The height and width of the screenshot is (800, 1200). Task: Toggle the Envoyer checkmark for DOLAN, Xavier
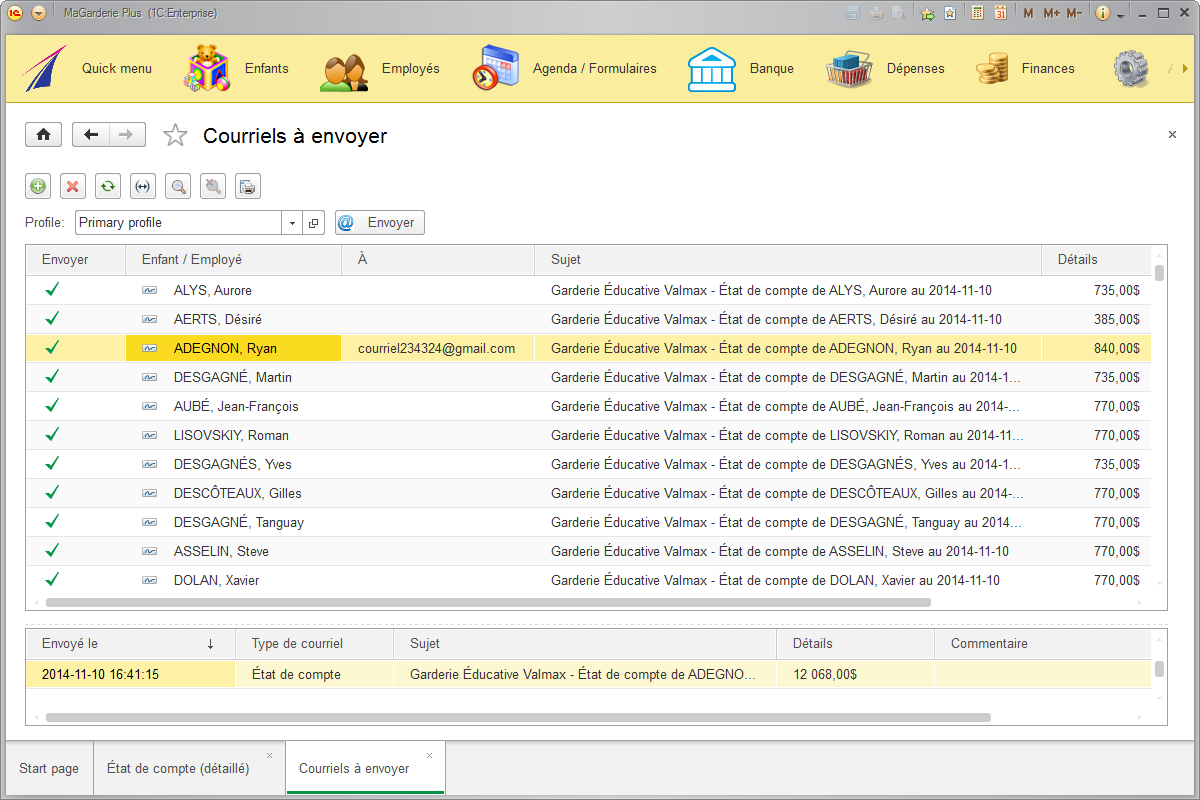(x=52, y=580)
